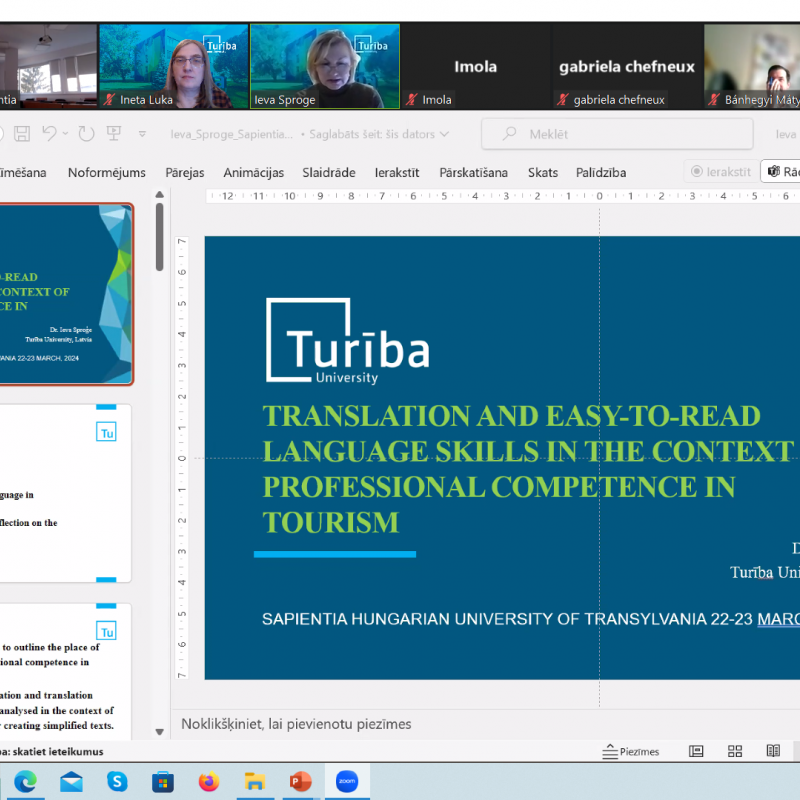
Task: Open the Noformējums ribbon tab
Action: click(x=107, y=172)
